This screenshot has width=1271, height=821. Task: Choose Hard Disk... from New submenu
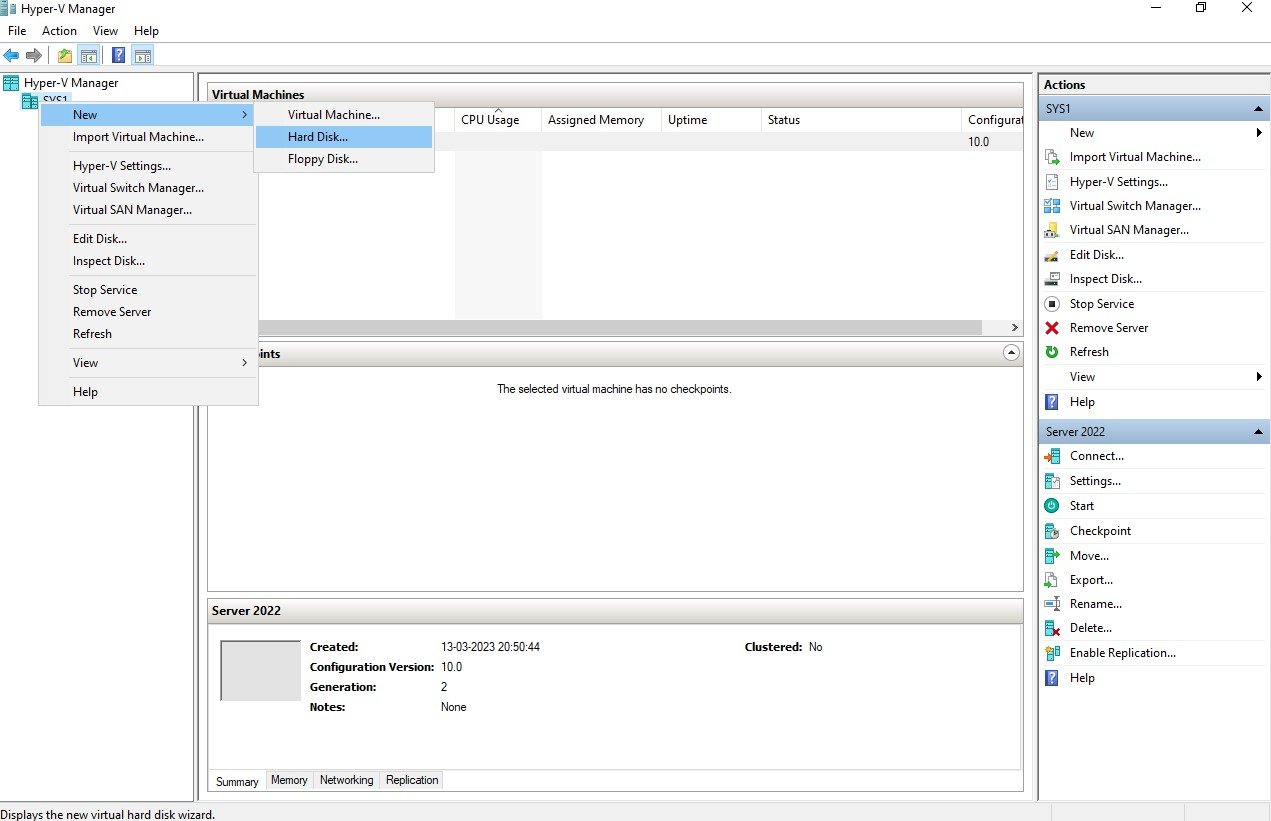tap(344, 137)
